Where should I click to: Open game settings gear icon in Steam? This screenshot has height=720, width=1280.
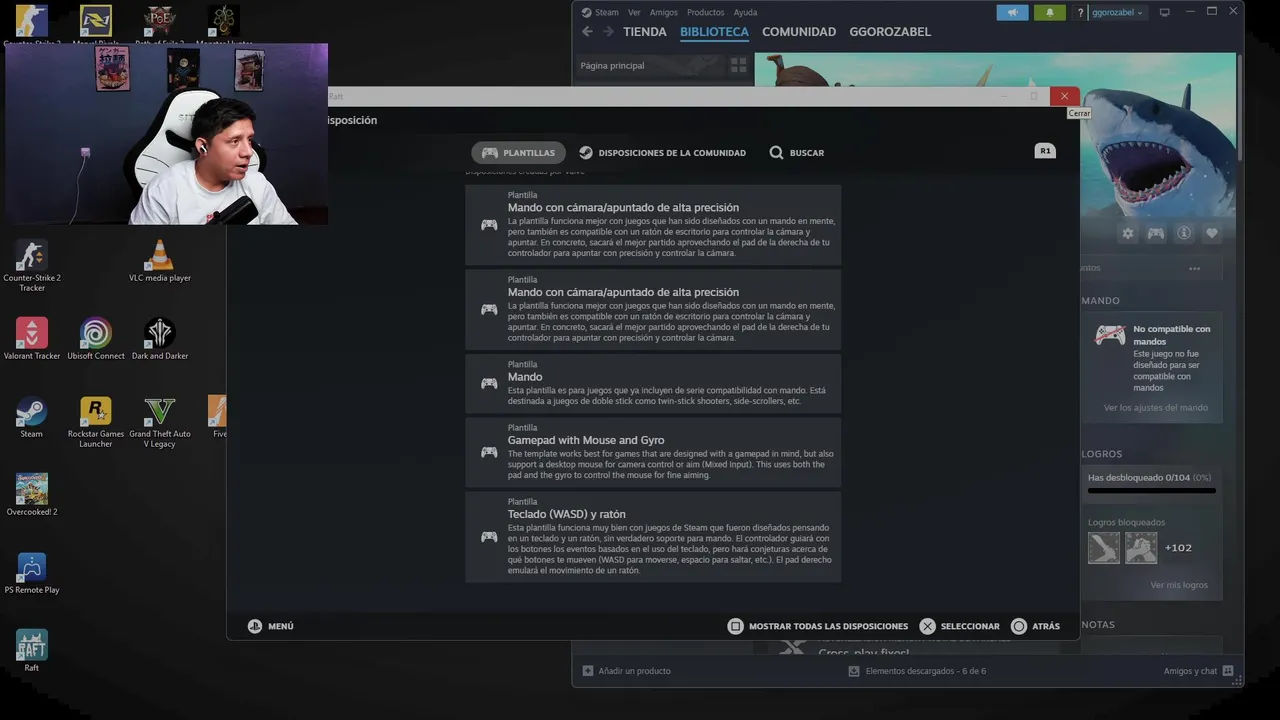(x=1128, y=233)
